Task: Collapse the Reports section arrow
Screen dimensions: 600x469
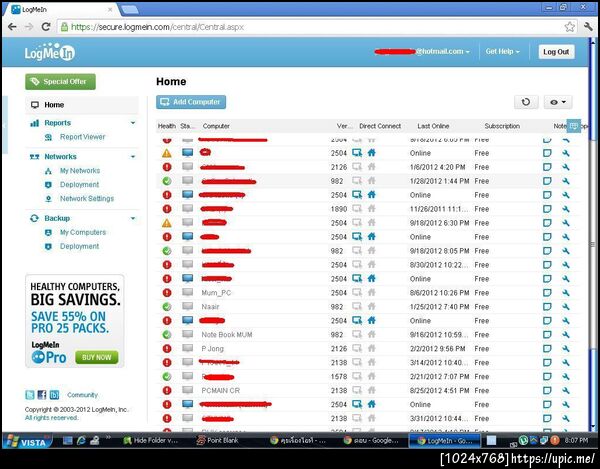Action: [x=133, y=123]
